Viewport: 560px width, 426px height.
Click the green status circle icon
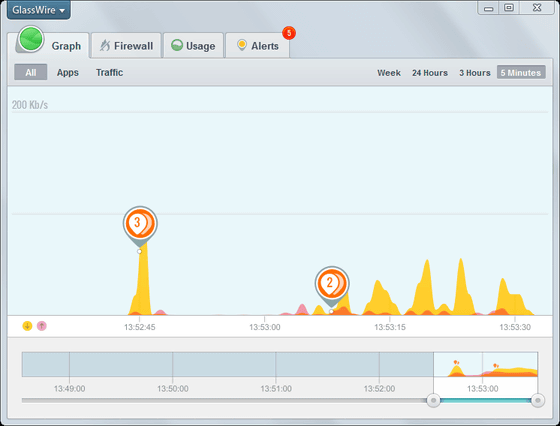point(31,39)
